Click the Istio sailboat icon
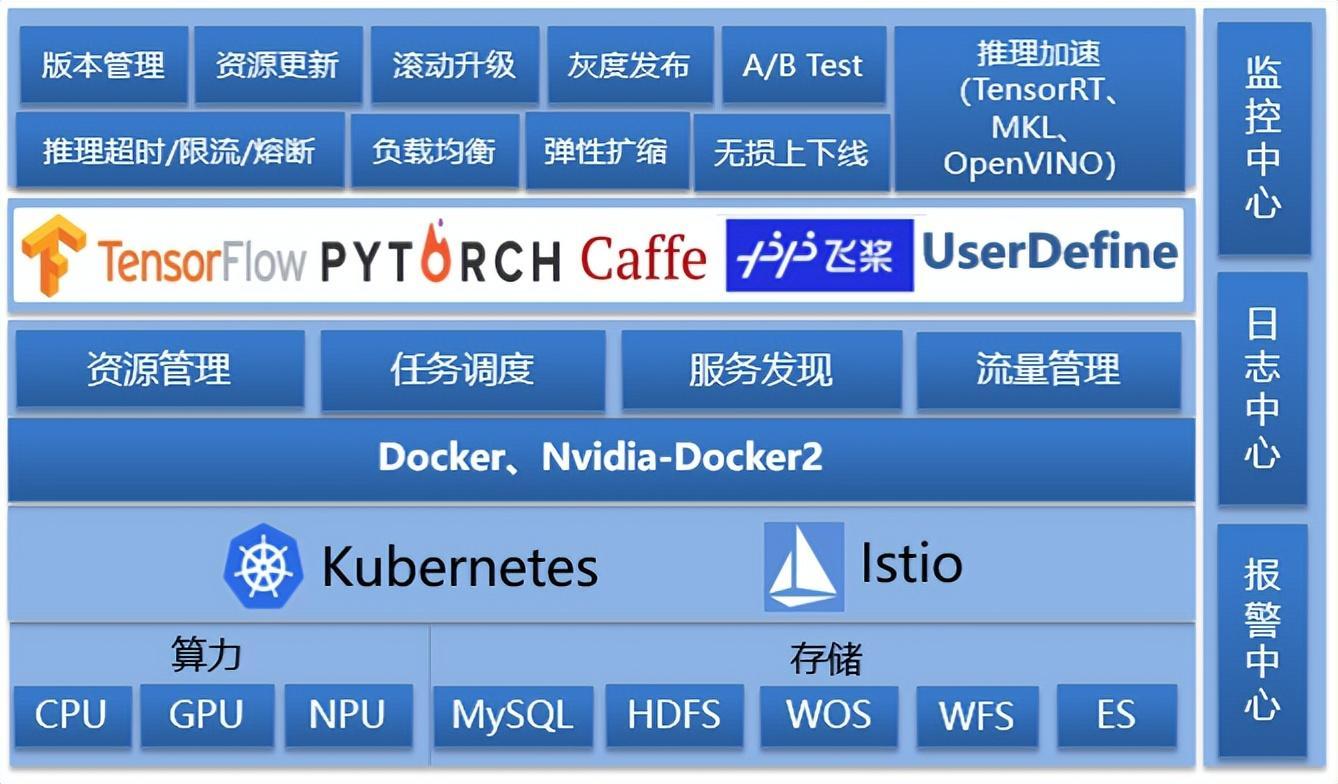 pyautogui.click(x=803, y=566)
